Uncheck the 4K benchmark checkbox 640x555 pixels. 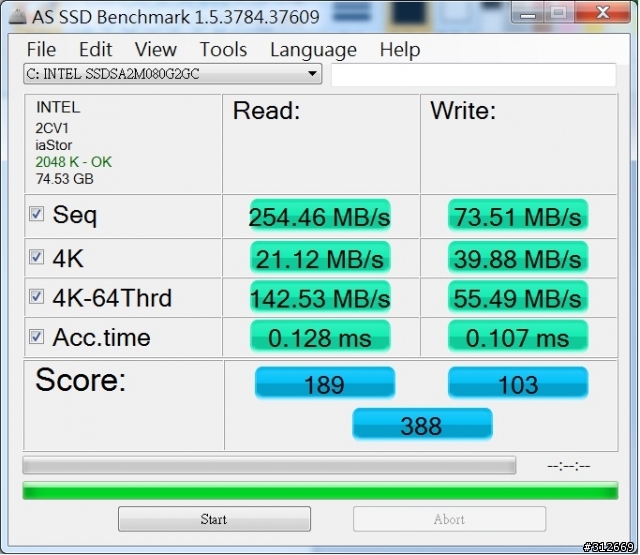point(36,257)
